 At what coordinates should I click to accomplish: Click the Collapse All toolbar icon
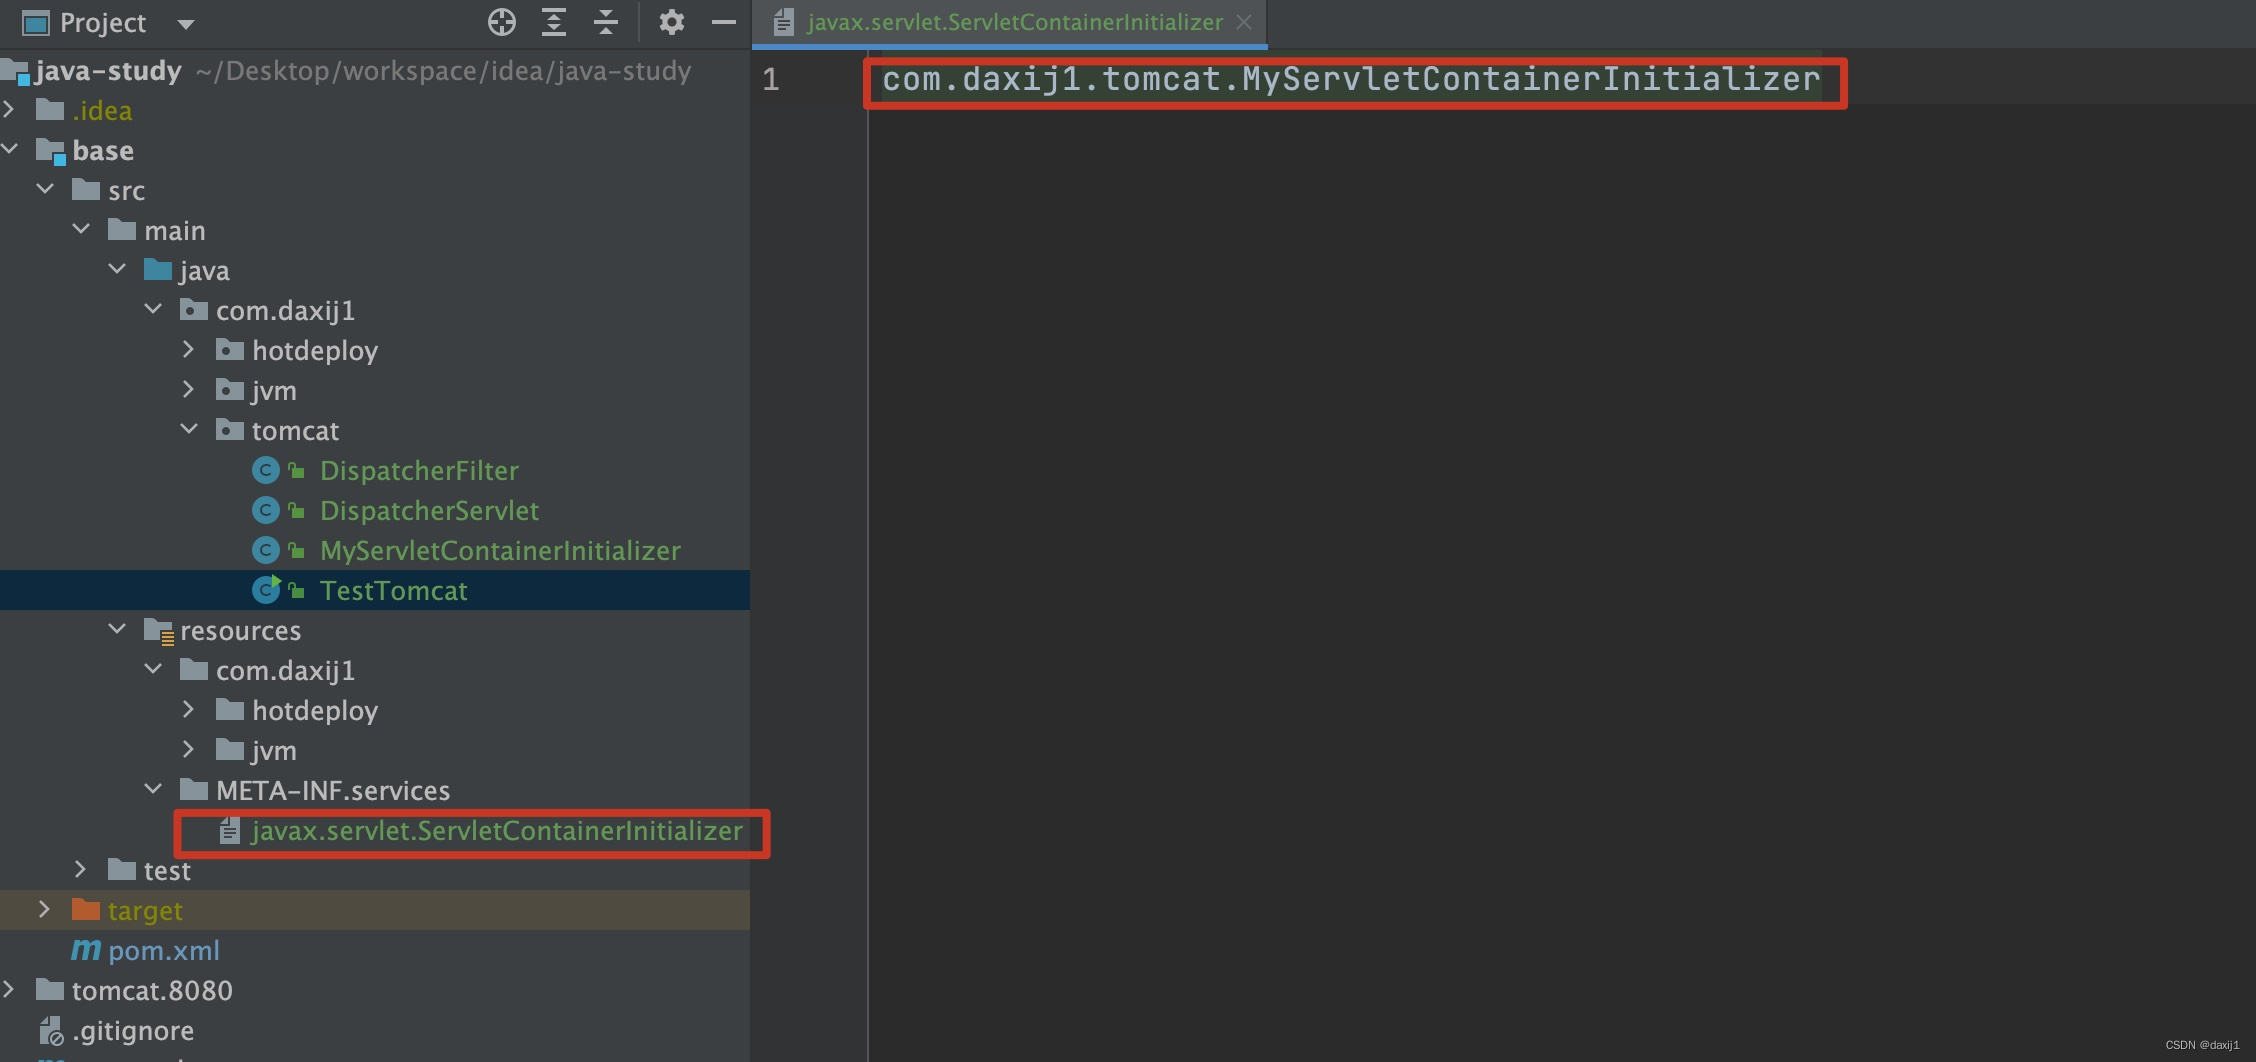pos(606,22)
